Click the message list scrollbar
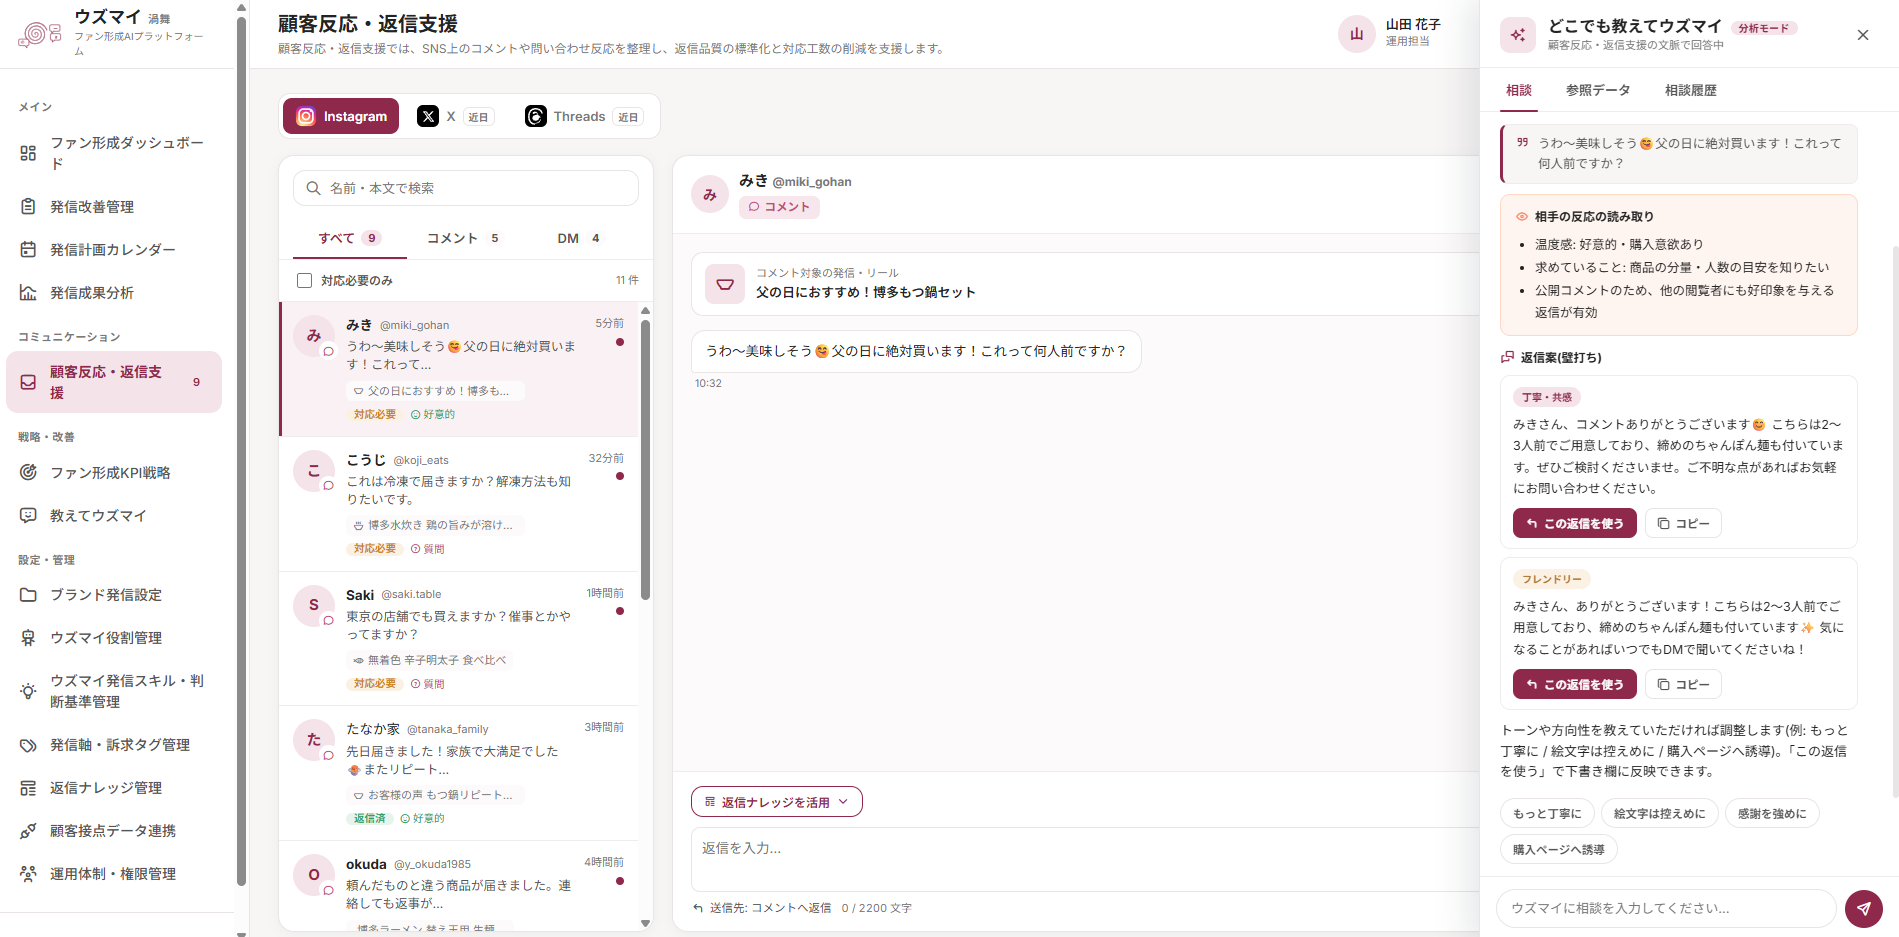 [x=646, y=460]
